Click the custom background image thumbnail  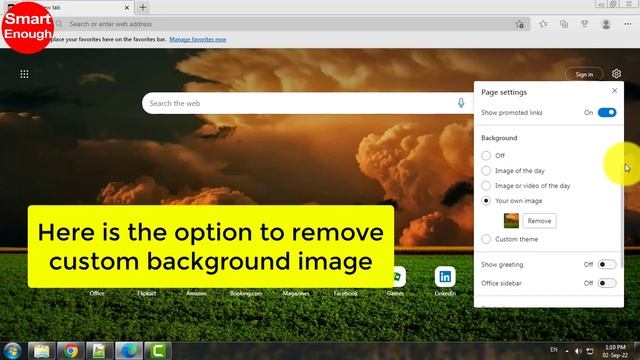point(511,221)
